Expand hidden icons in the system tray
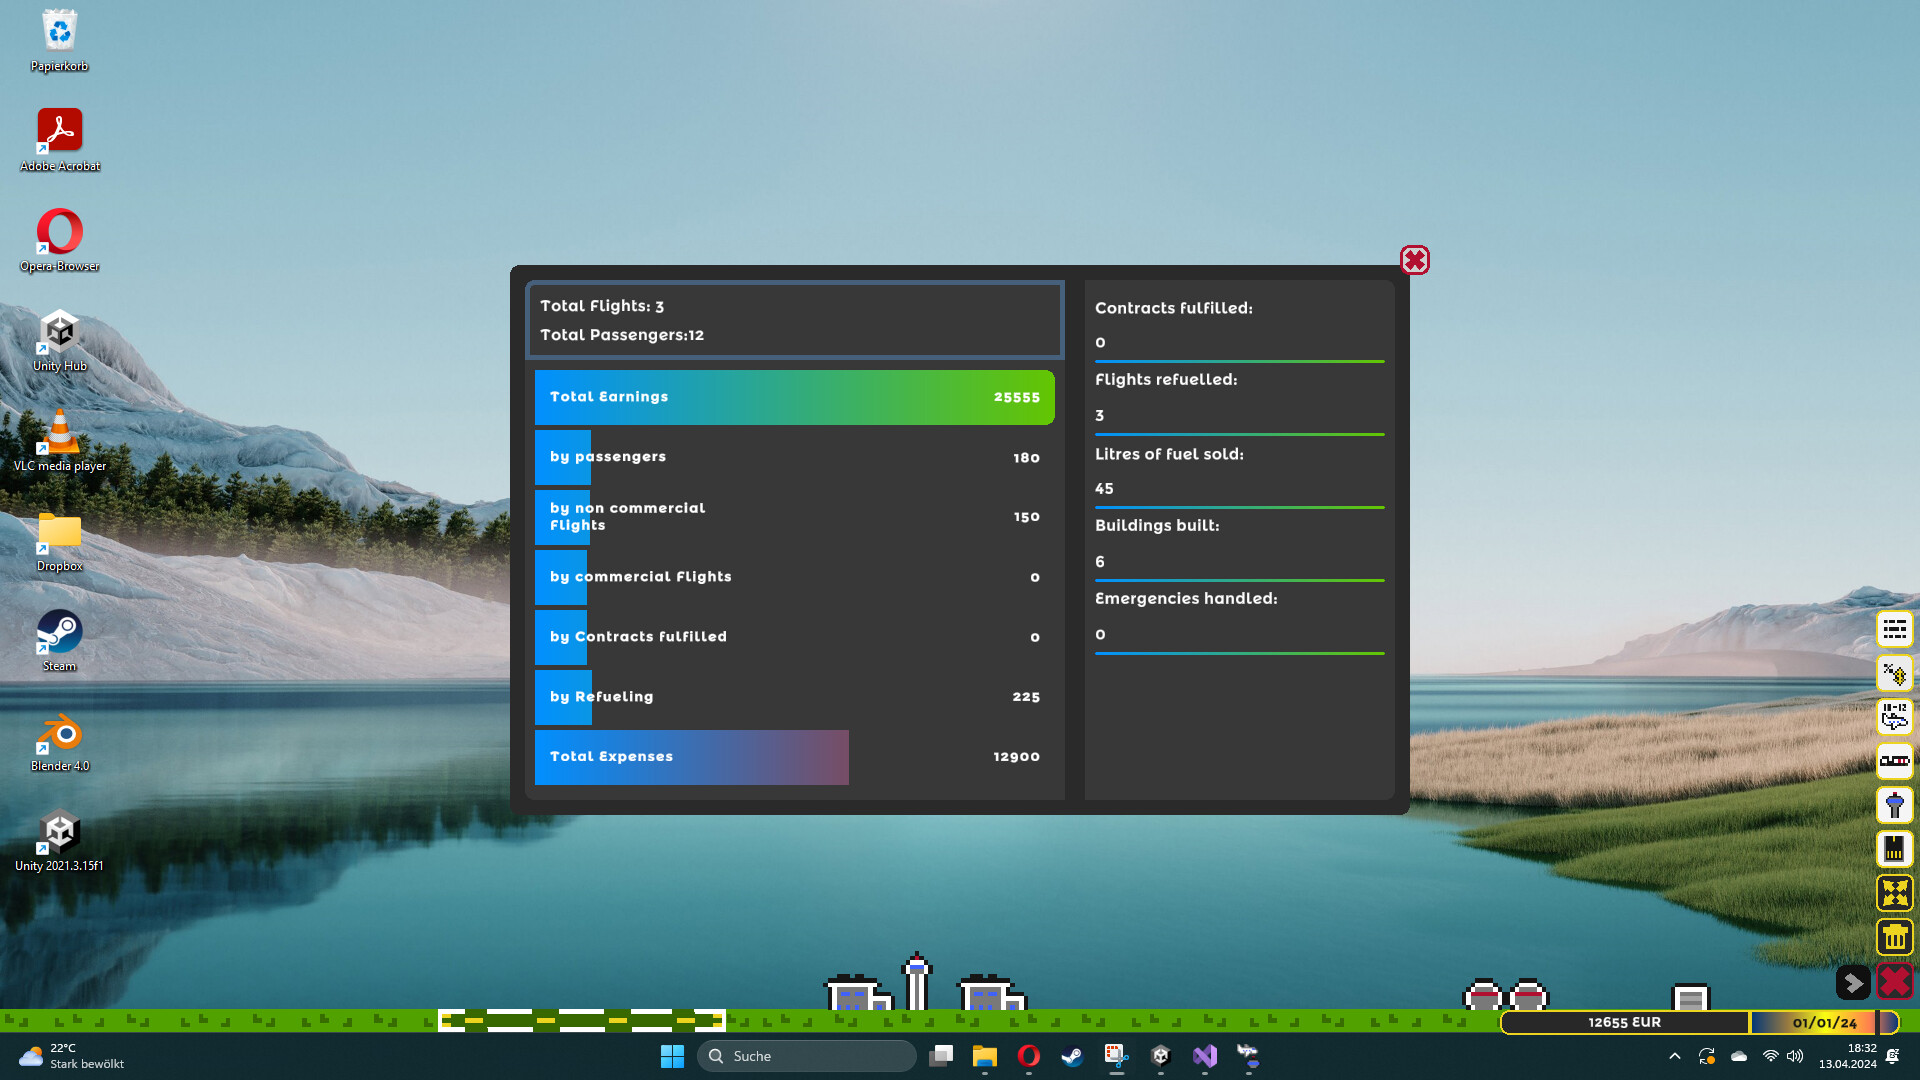1920x1080 pixels. (x=1675, y=1056)
